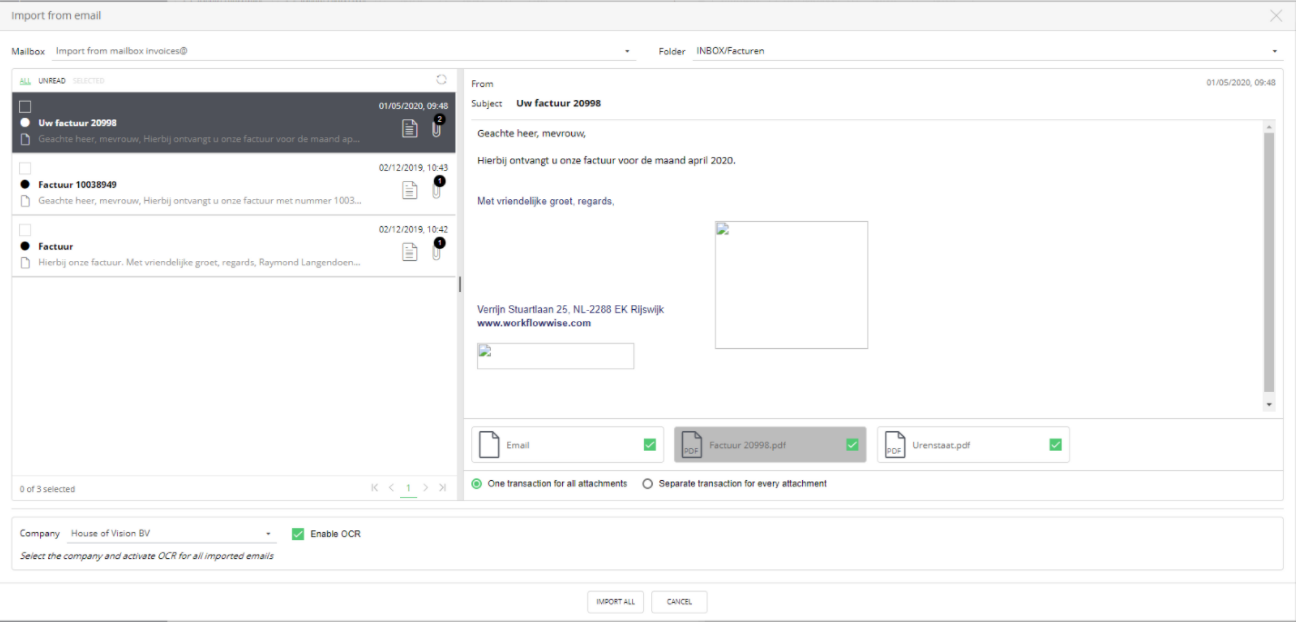Open the www.workflowwise.com link
This screenshot has height=622, width=1296.
(x=534, y=323)
